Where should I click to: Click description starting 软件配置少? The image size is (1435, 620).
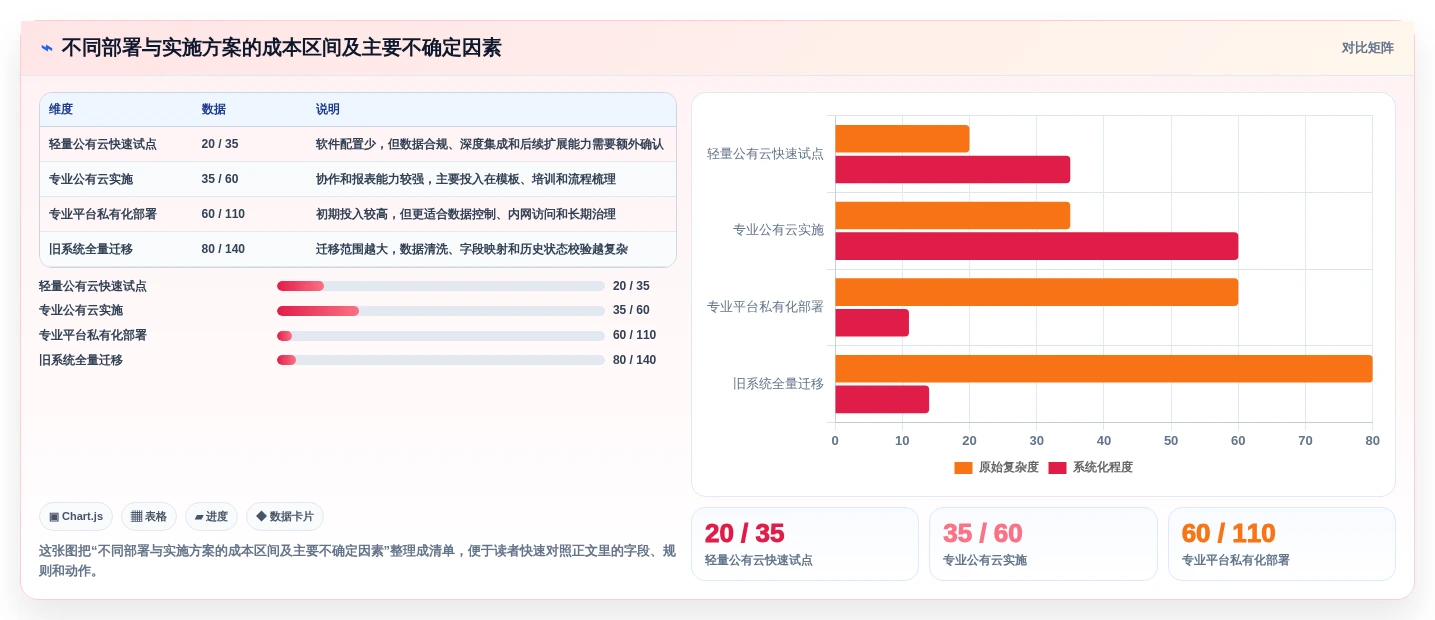coord(490,144)
